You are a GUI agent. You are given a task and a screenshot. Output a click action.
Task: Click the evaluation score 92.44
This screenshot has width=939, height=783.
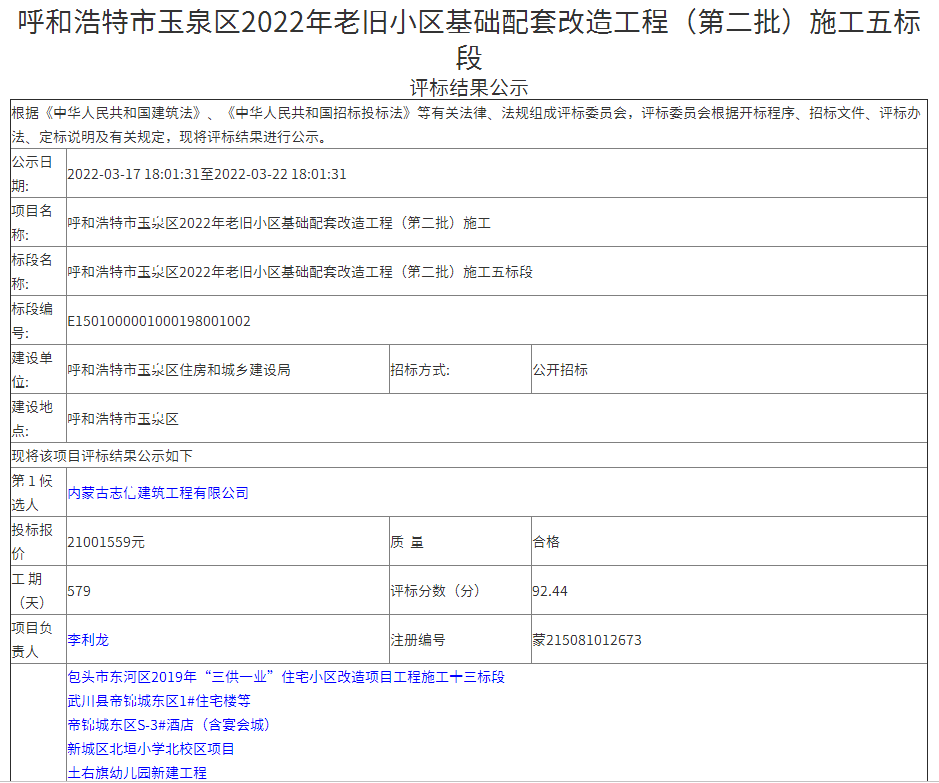pyautogui.click(x=550, y=591)
